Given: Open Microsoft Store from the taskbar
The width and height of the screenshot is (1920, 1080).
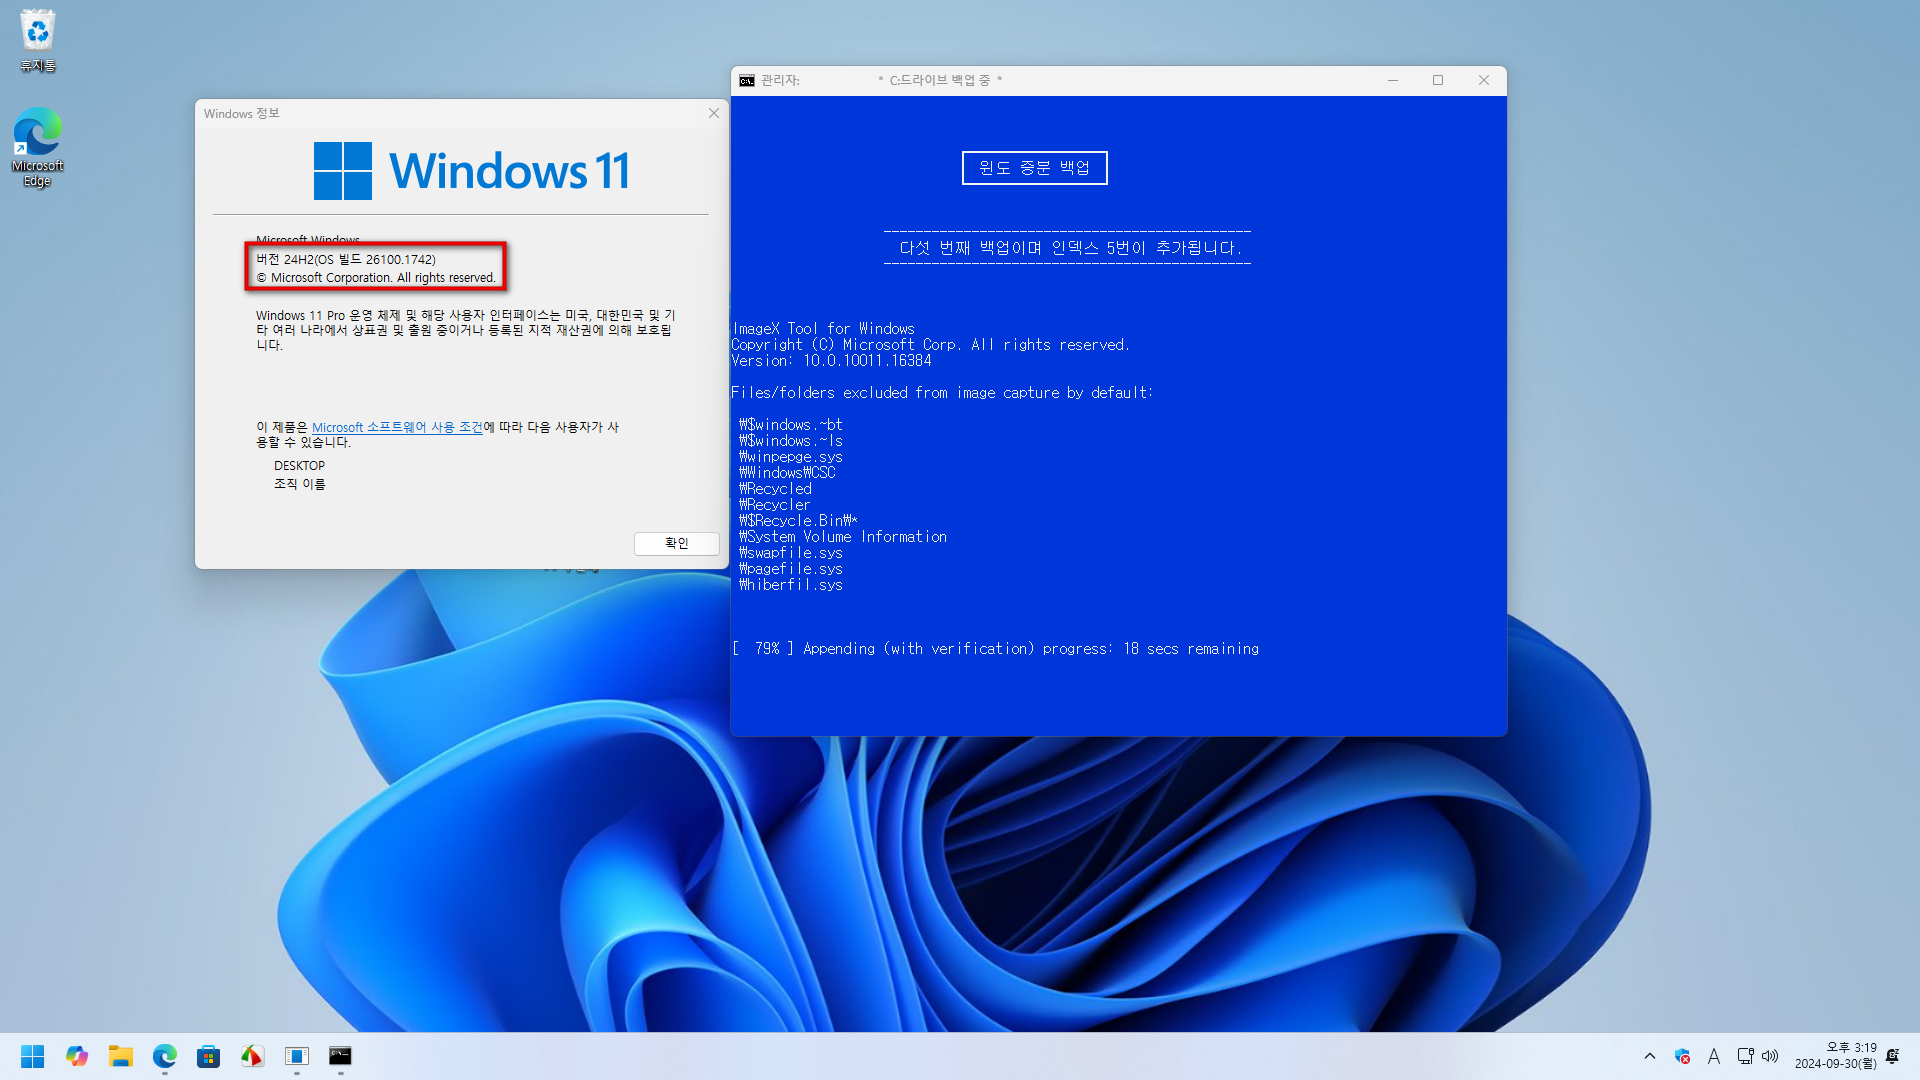Looking at the screenshot, I should tap(208, 1056).
